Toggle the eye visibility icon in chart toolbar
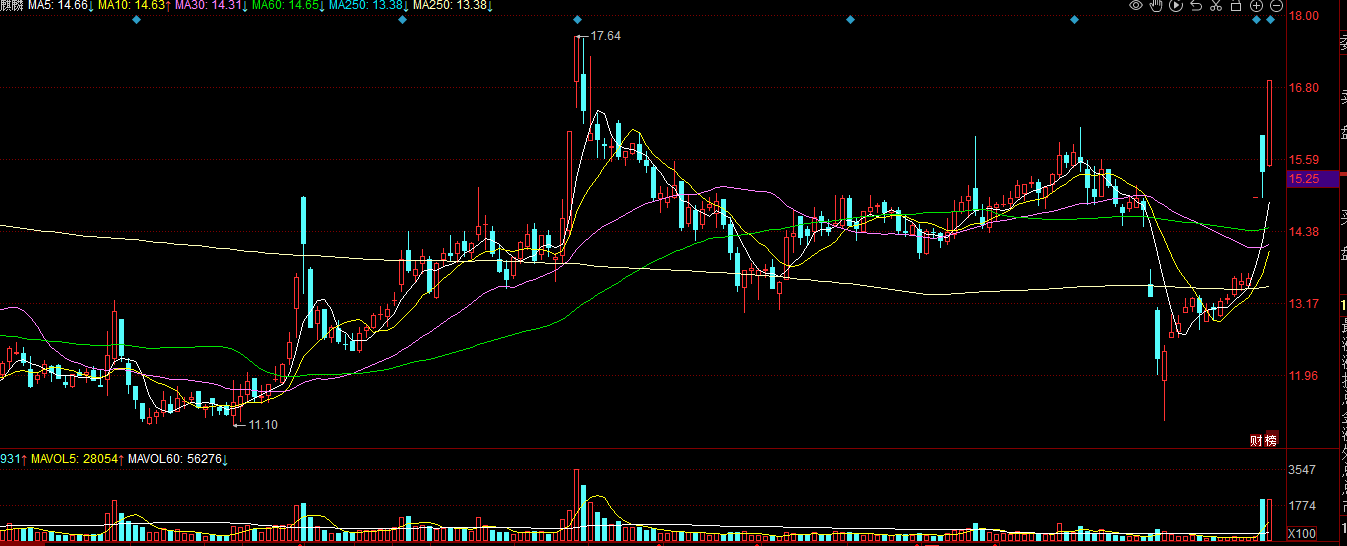 coord(1136,6)
